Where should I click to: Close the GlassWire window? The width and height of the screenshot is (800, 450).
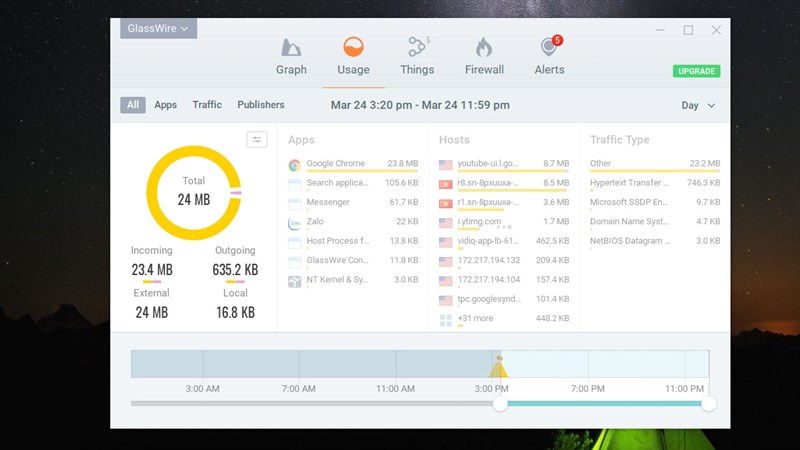click(x=716, y=30)
